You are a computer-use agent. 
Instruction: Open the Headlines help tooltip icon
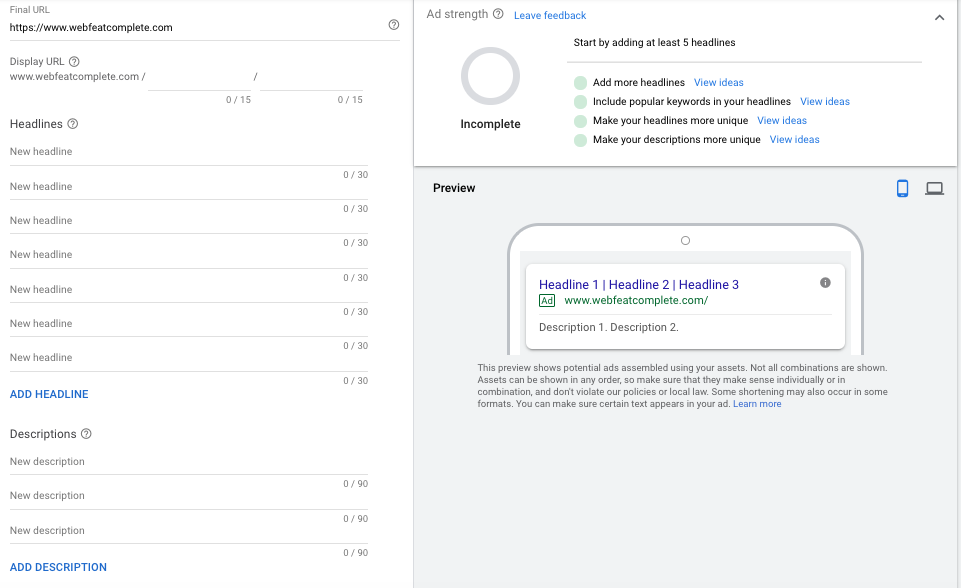click(x=72, y=124)
